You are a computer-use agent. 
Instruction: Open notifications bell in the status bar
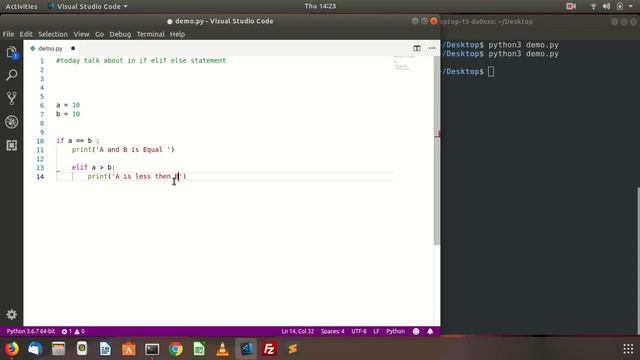pyautogui.click(x=430, y=331)
